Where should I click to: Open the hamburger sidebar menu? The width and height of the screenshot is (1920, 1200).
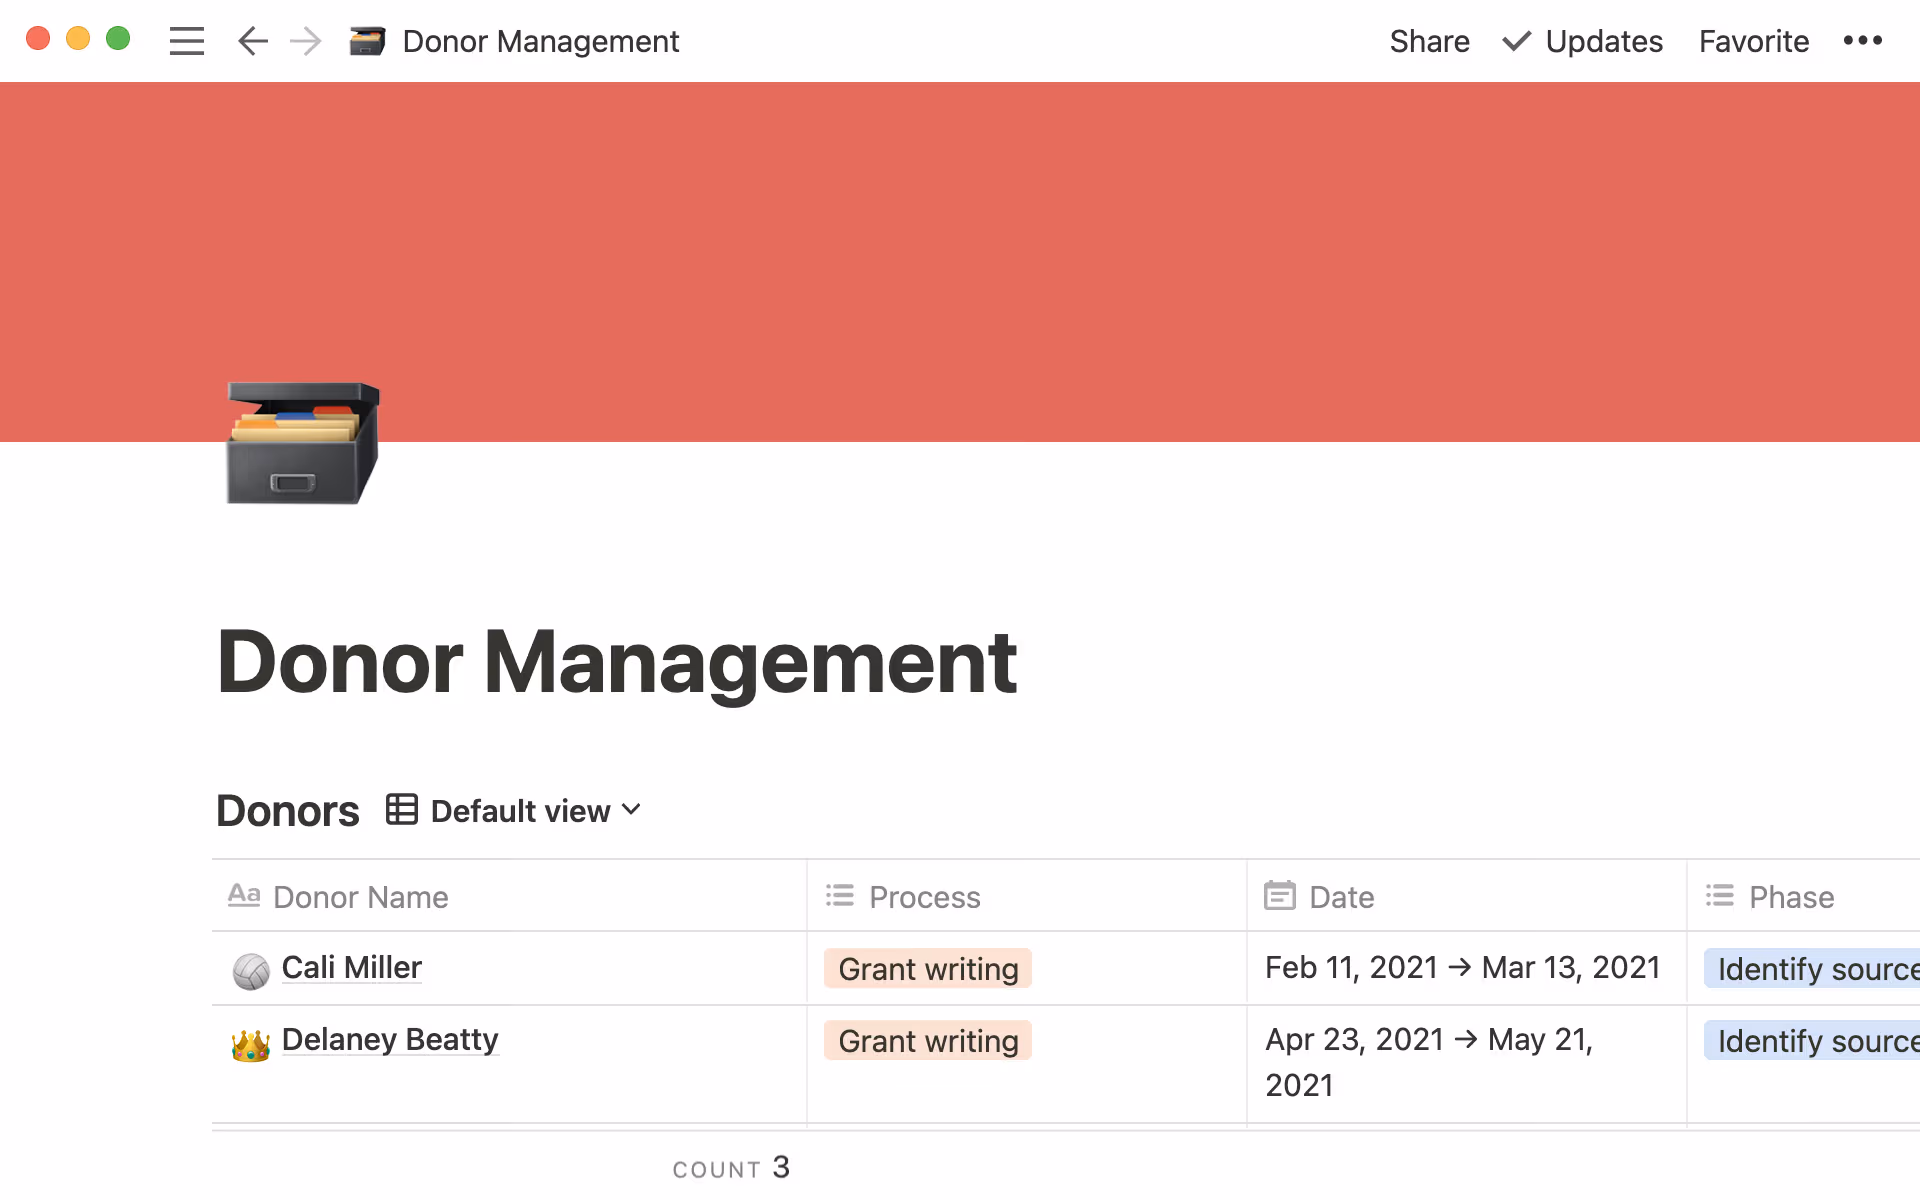pos(186,41)
